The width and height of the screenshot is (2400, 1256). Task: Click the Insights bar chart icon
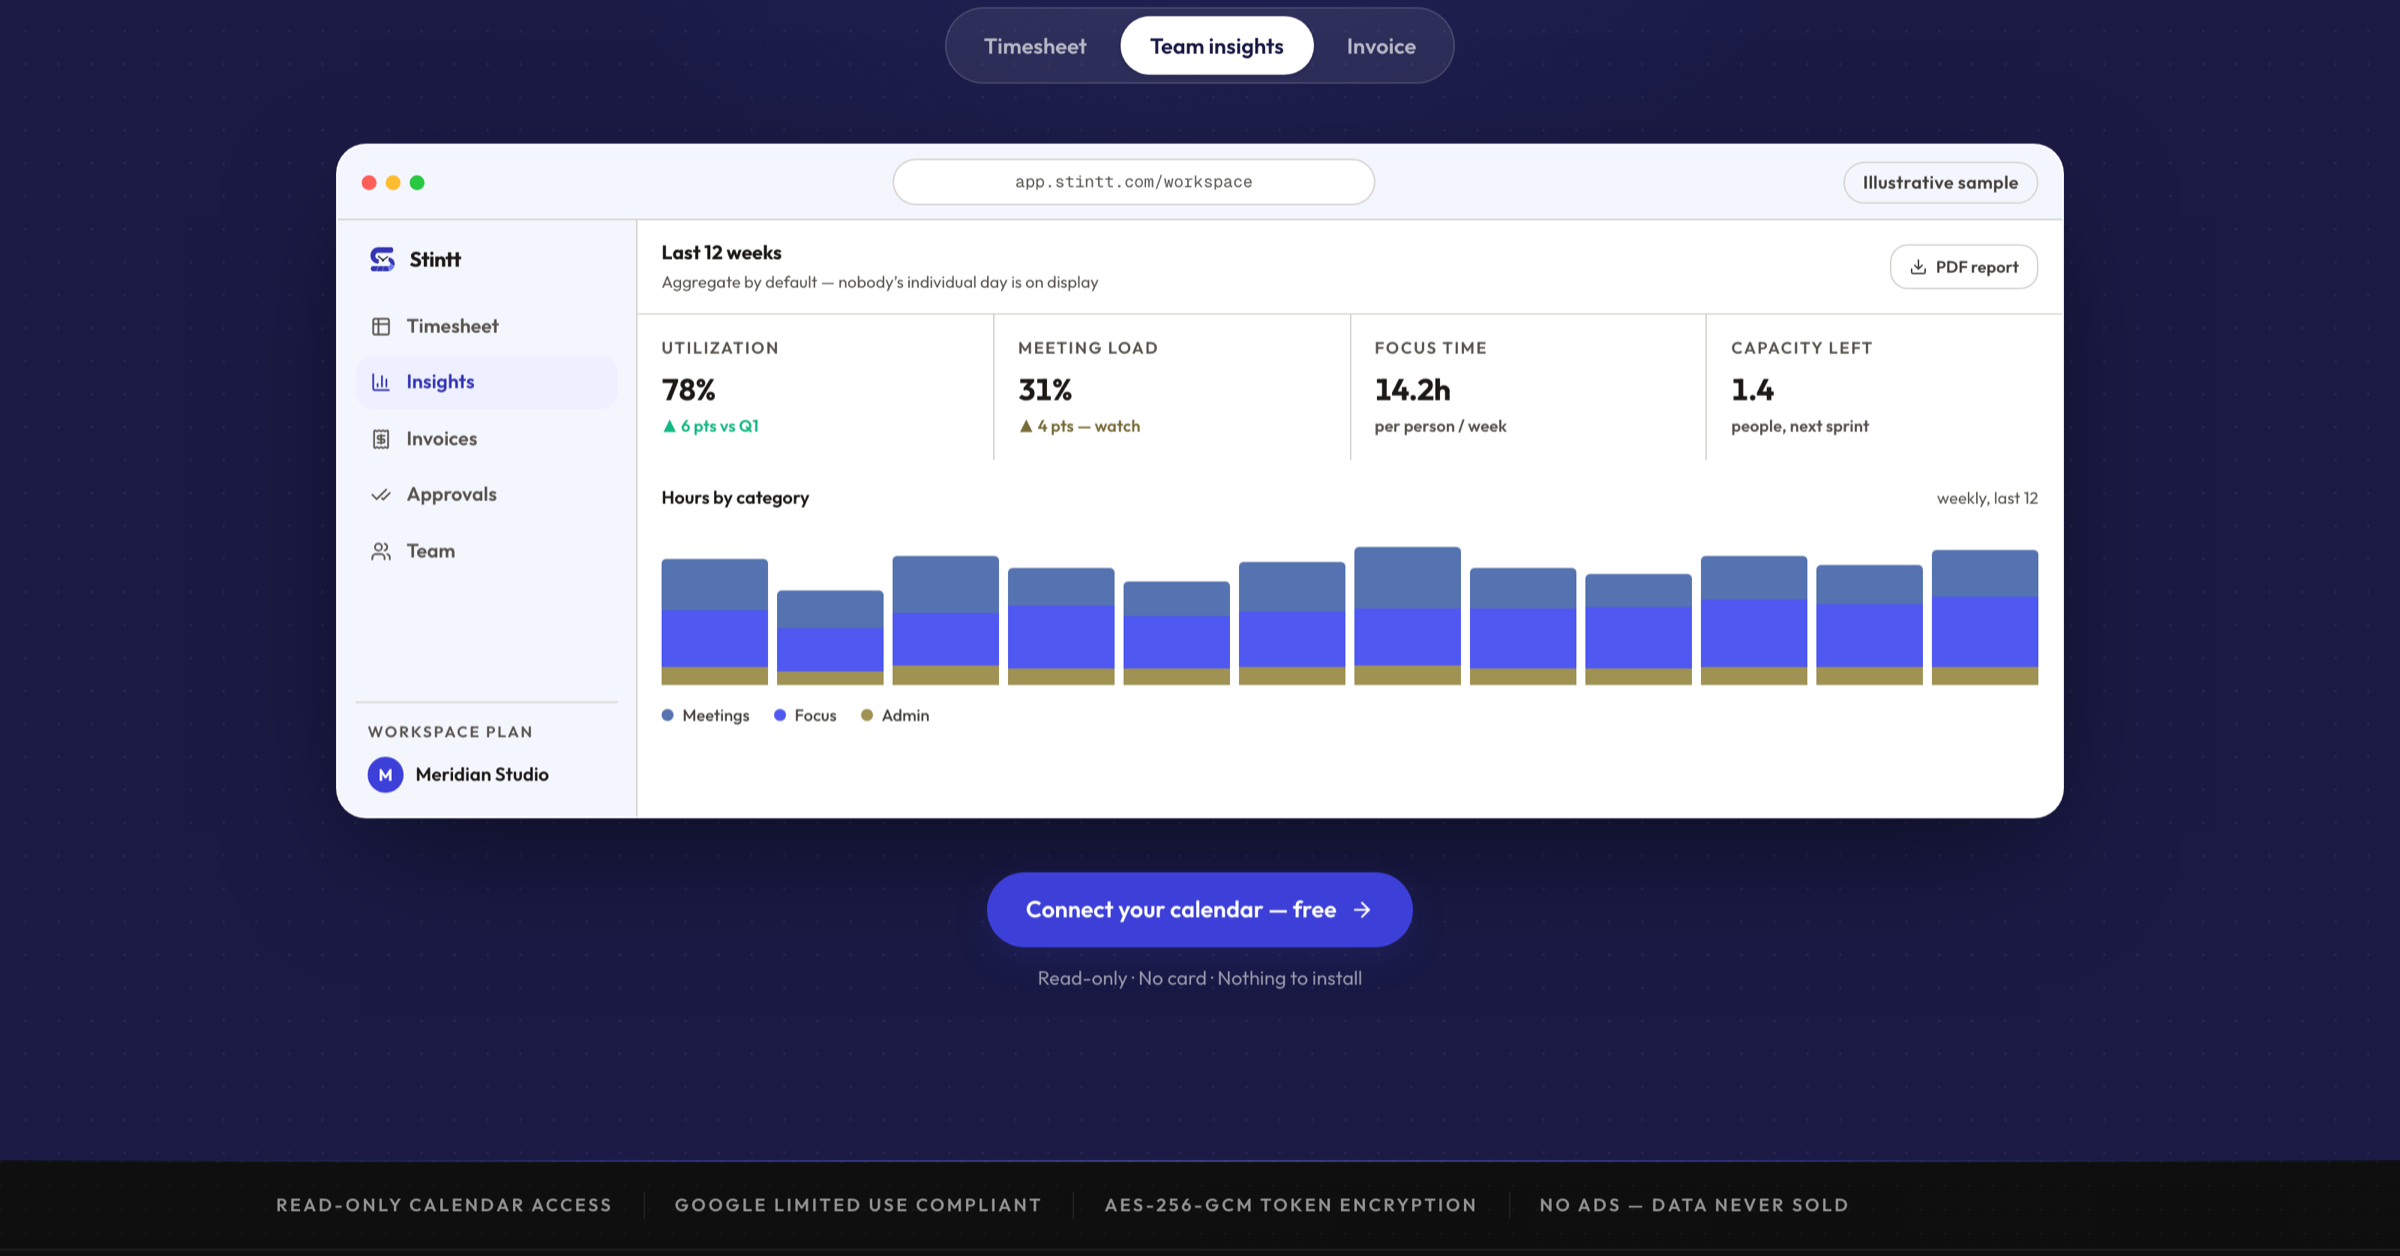(x=381, y=382)
